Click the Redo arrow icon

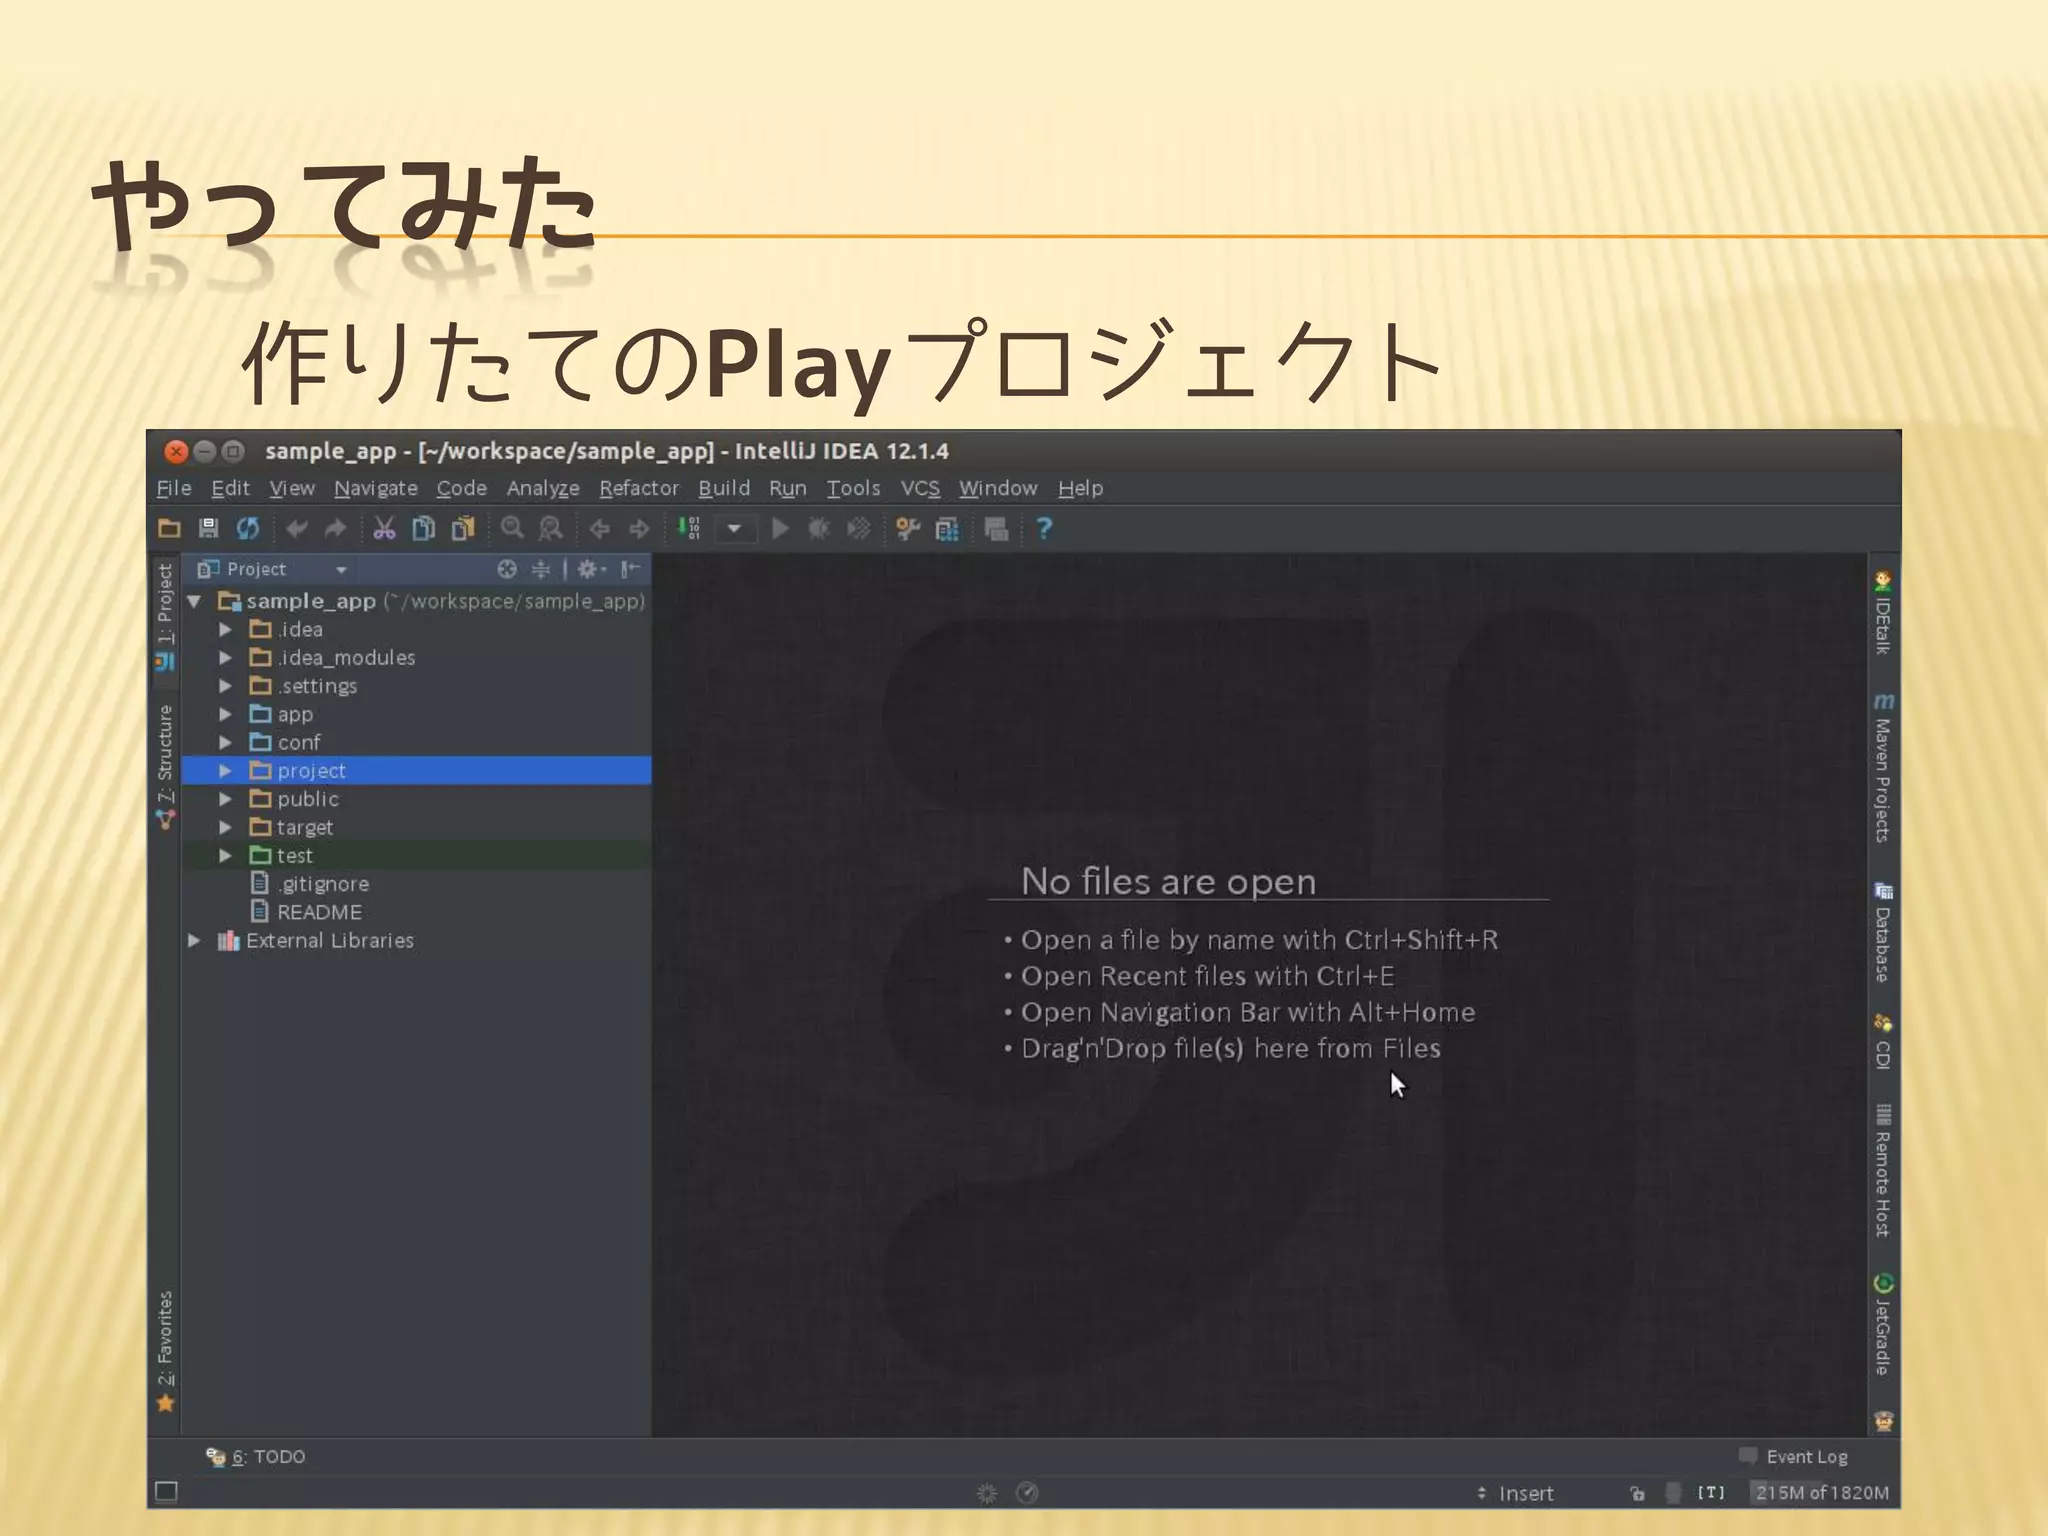(335, 528)
